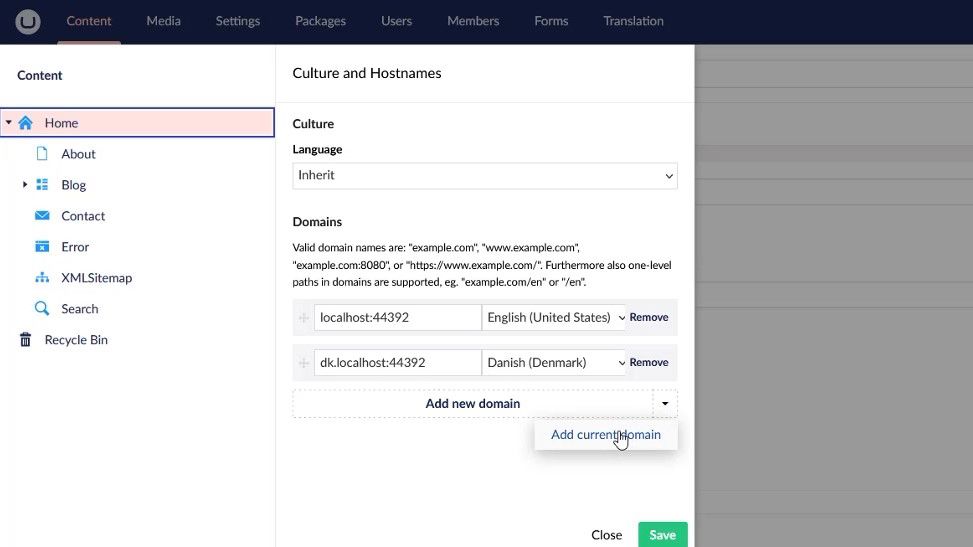Click drag handle of localhost:44392 row
The height and width of the screenshot is (547, 973).
click(303, 318)
